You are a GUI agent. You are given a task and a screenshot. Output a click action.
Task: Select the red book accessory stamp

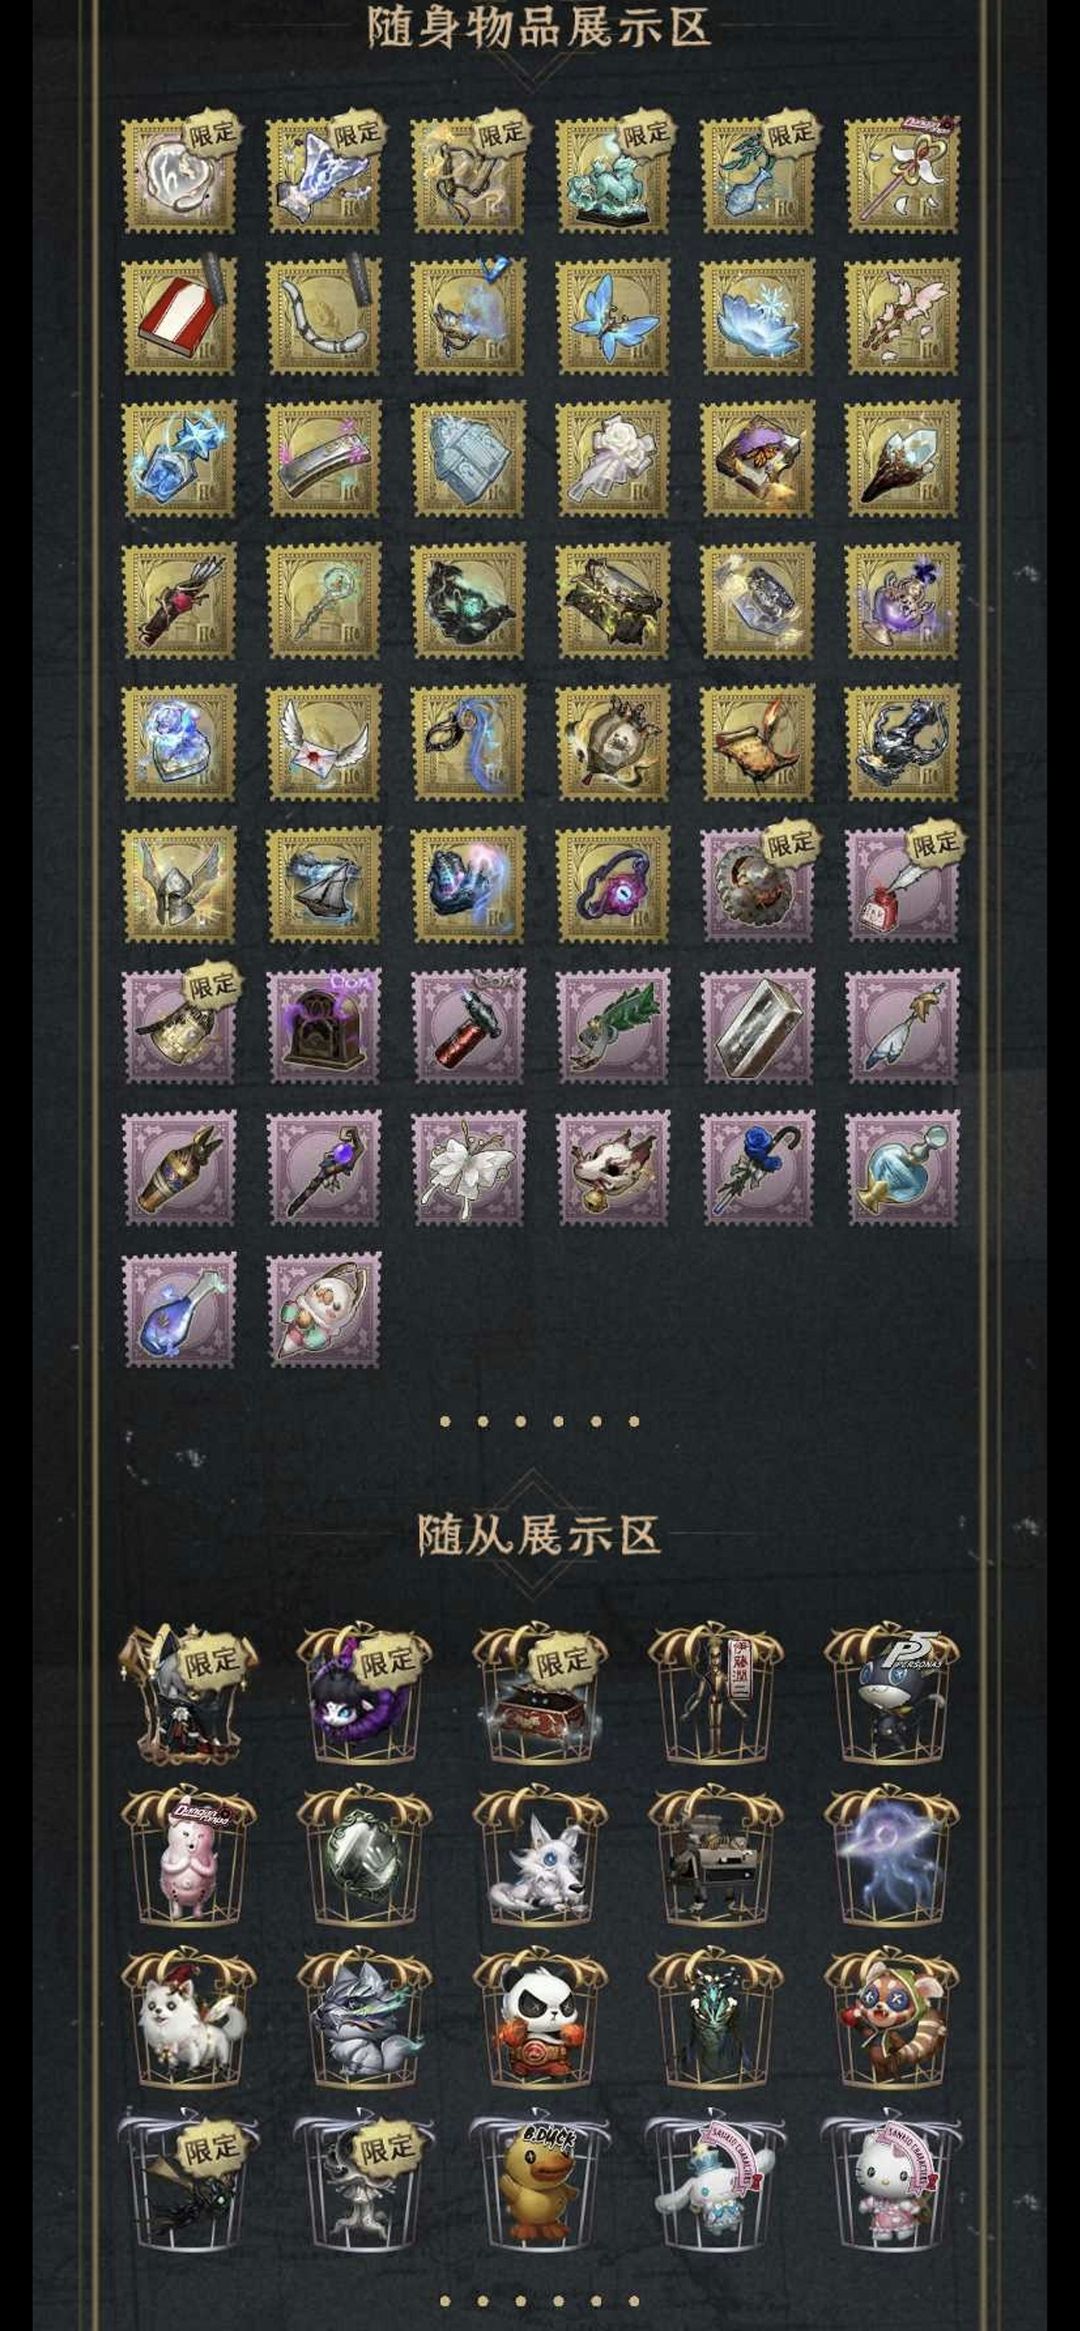tap(179, 317)
